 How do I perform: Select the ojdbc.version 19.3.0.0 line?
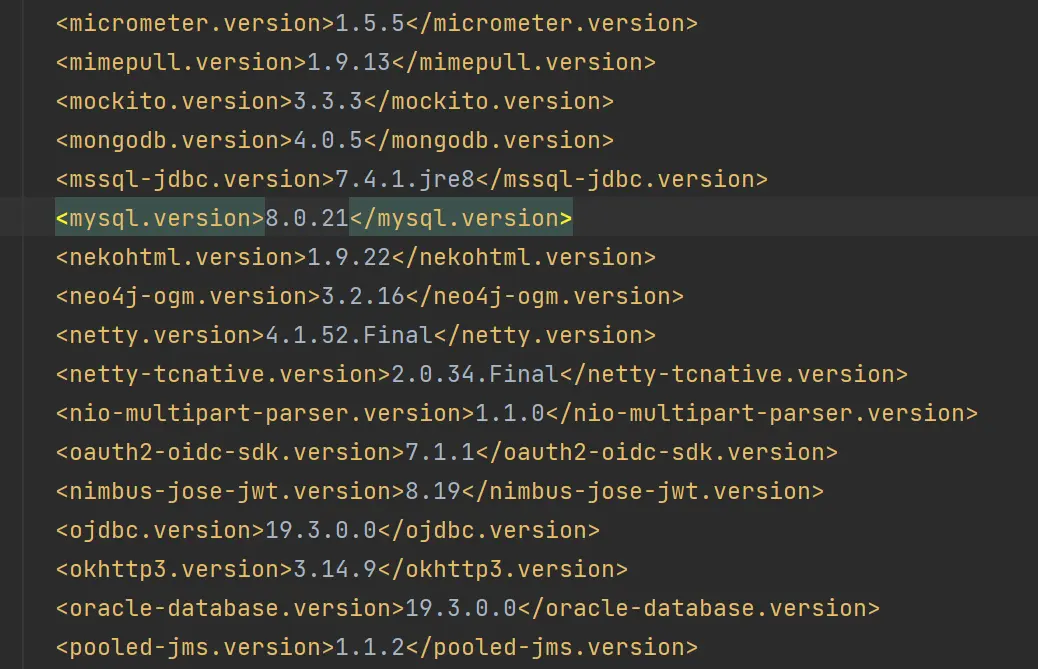pos(328,531)
